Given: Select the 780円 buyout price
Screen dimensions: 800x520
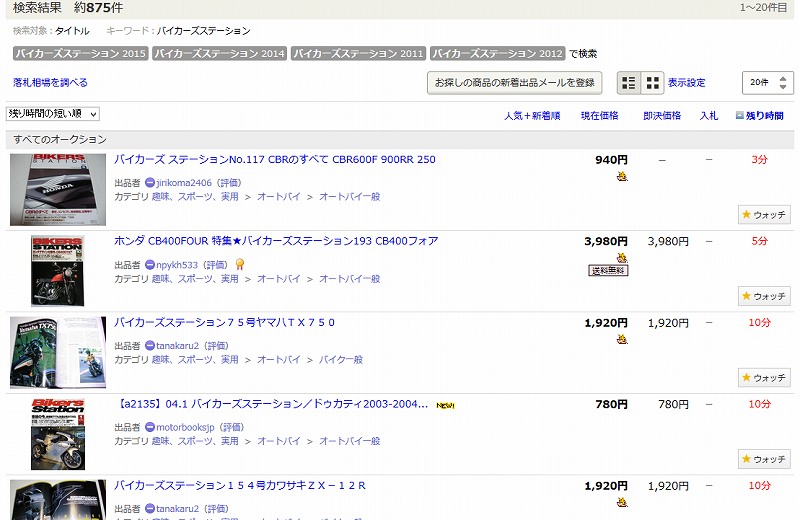Looking at the screenshot, I should click(x=673, y=404).
